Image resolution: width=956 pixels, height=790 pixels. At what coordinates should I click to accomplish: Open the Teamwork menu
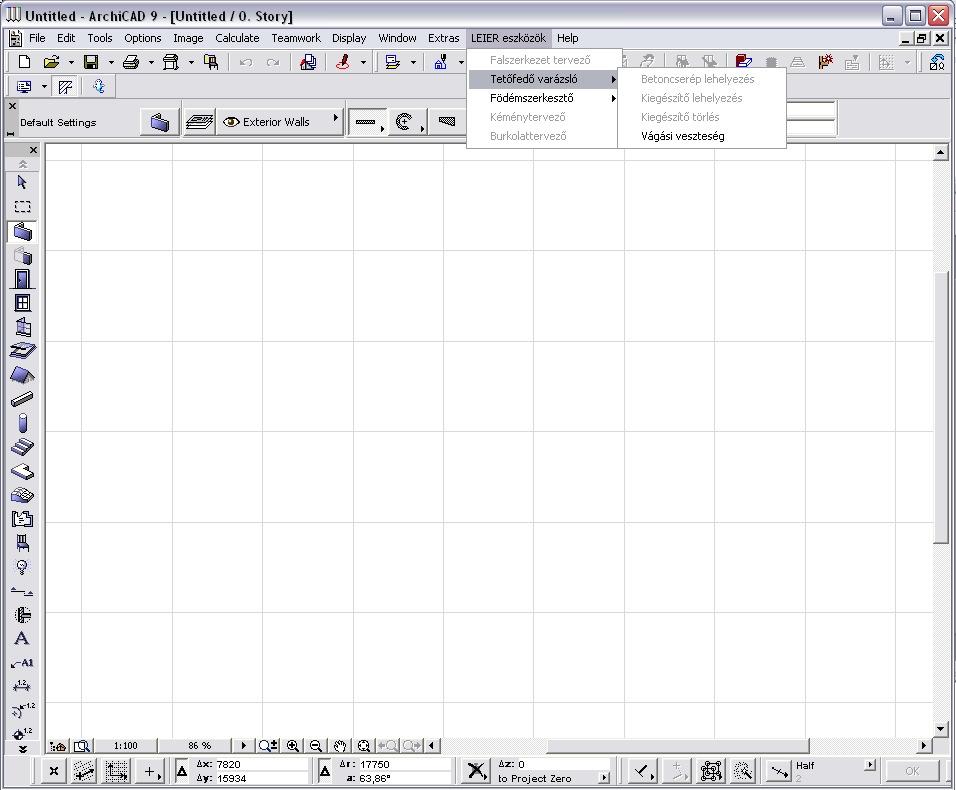296,38
